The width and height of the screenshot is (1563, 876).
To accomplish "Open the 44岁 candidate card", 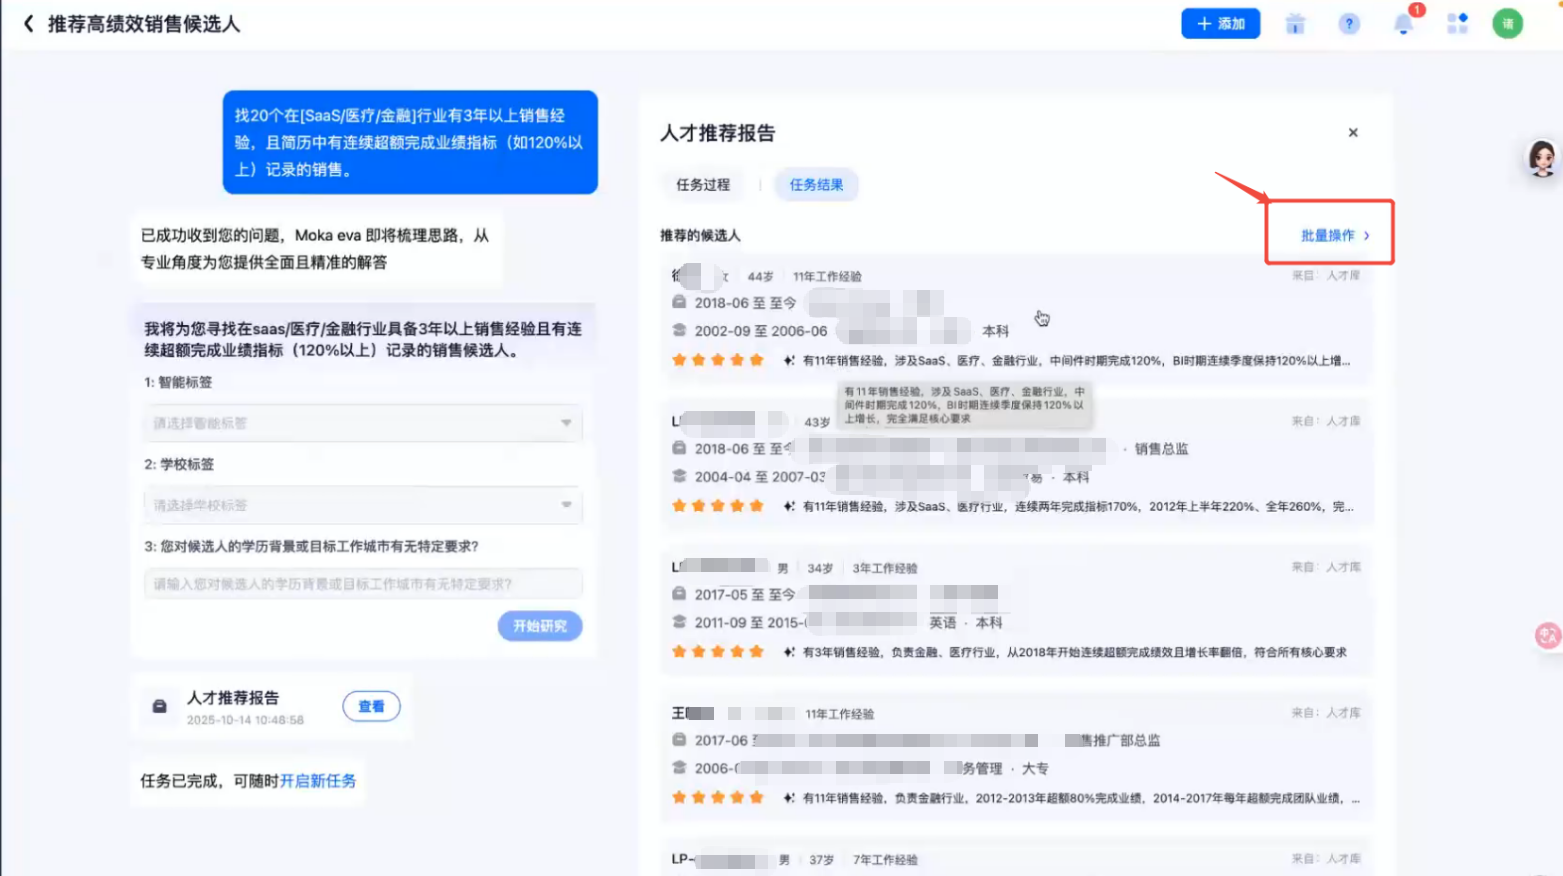I will pyautogui.click(x=1016, y=320).
